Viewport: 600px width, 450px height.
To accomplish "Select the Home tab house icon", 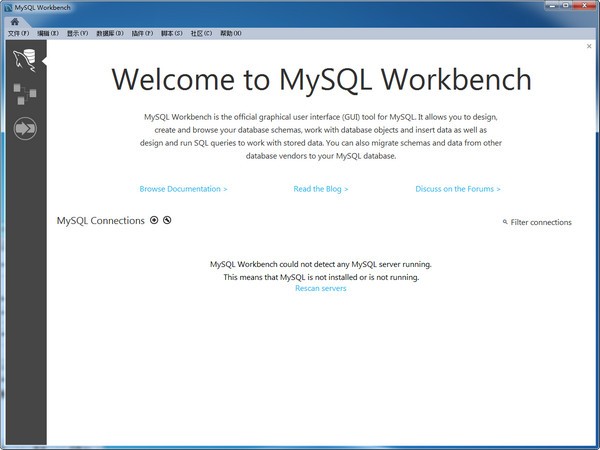I will coord(15,22).
